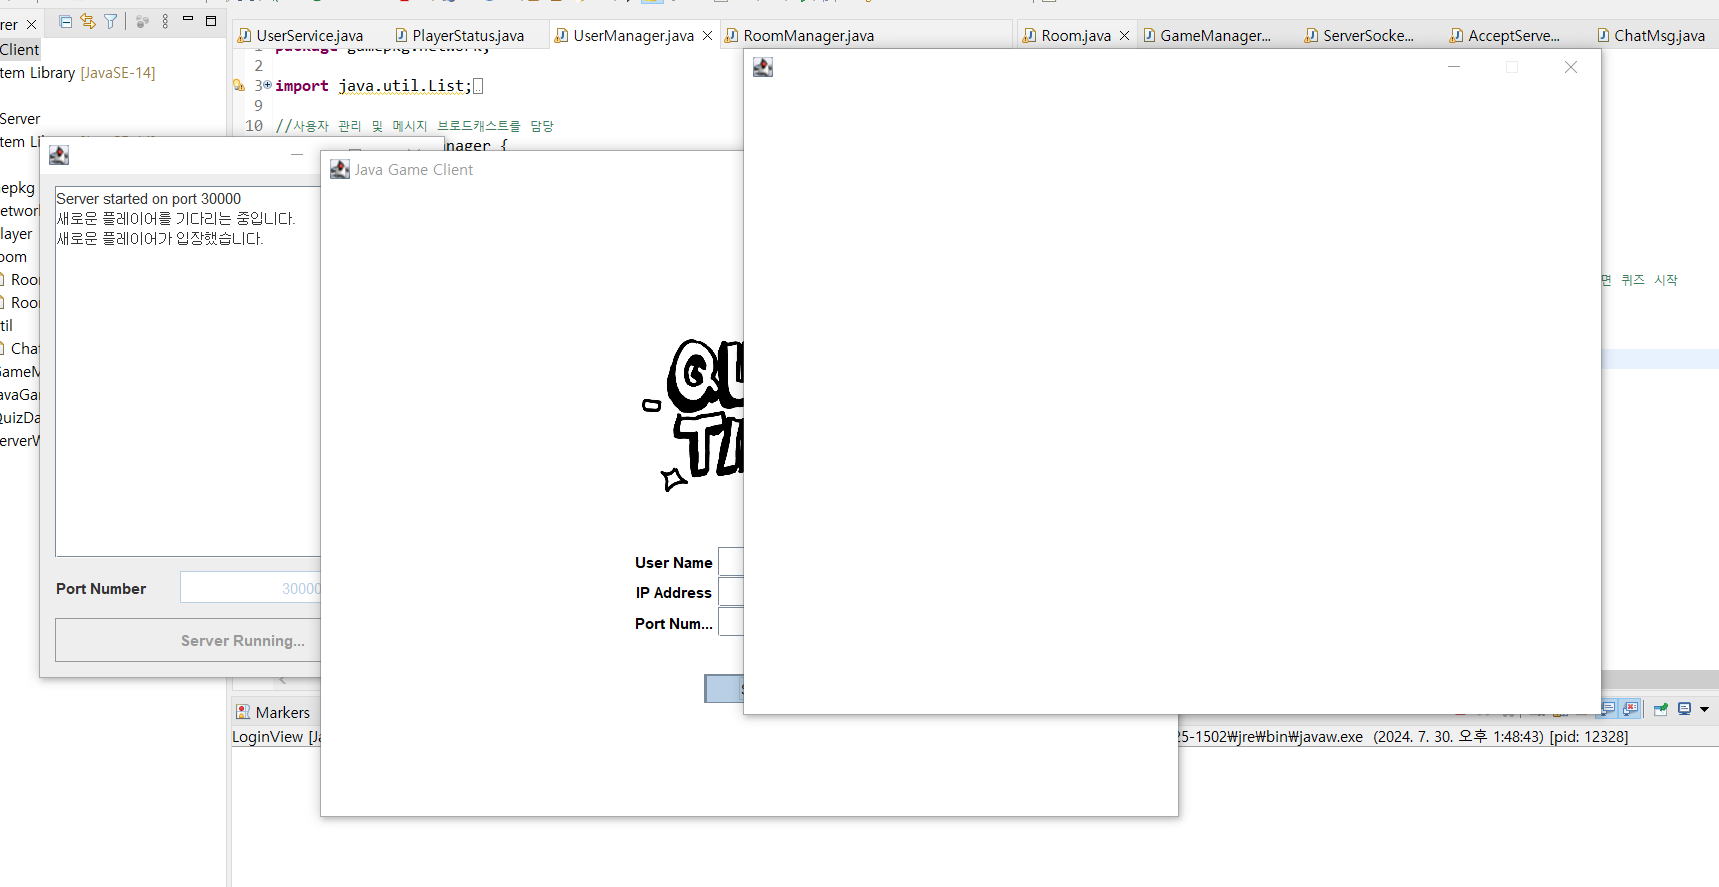Toggle show console on standard out change
Screen dimensions: 1719x887
pyautogui.click(x=1608, y=709)
